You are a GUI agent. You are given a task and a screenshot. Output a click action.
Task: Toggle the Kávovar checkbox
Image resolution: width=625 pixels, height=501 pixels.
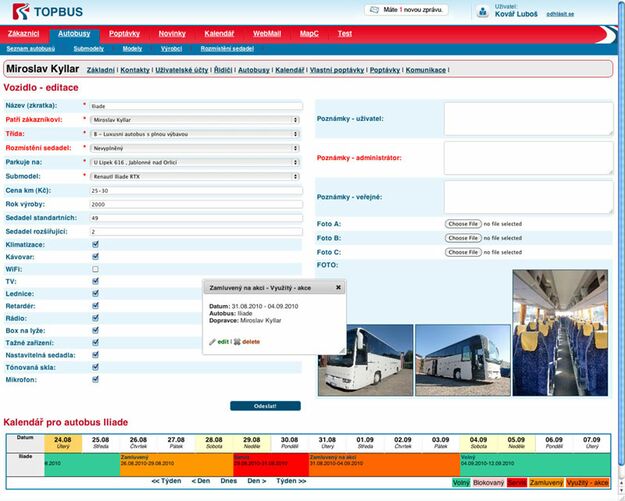pos(95,257)
